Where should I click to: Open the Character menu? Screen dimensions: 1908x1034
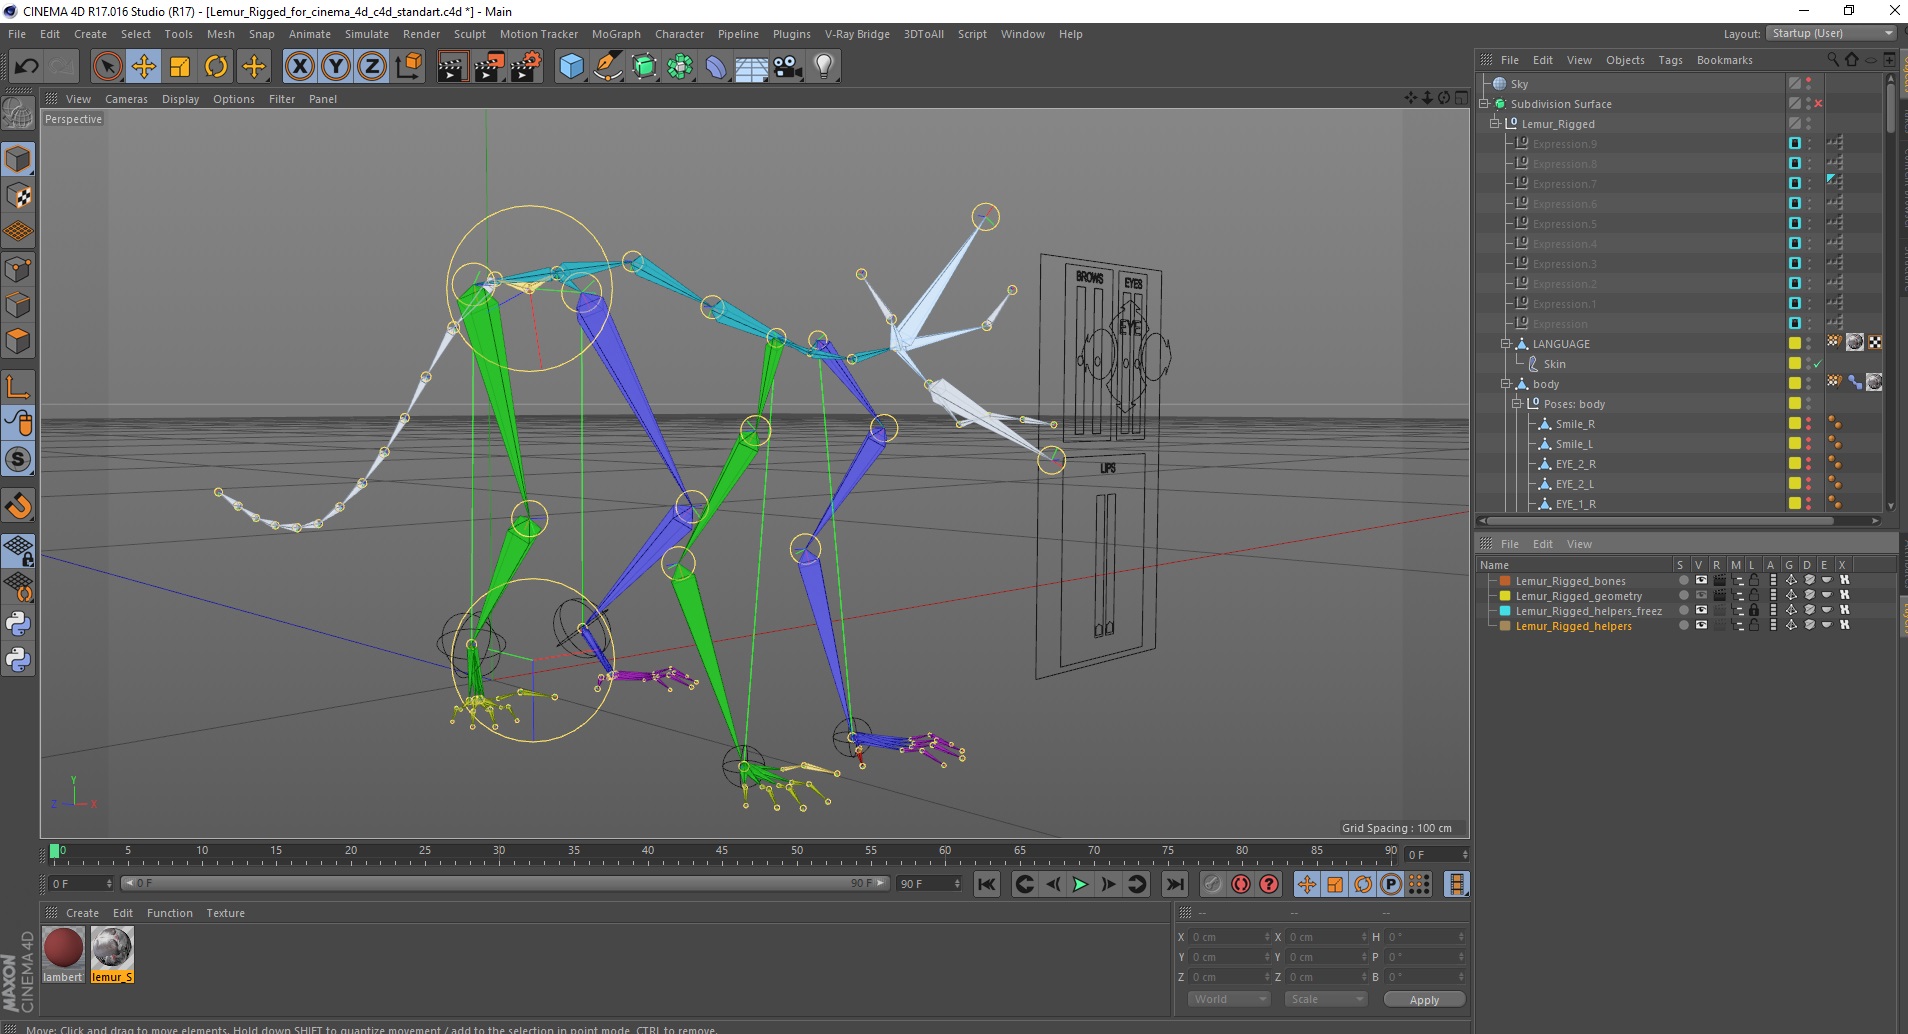679,34
